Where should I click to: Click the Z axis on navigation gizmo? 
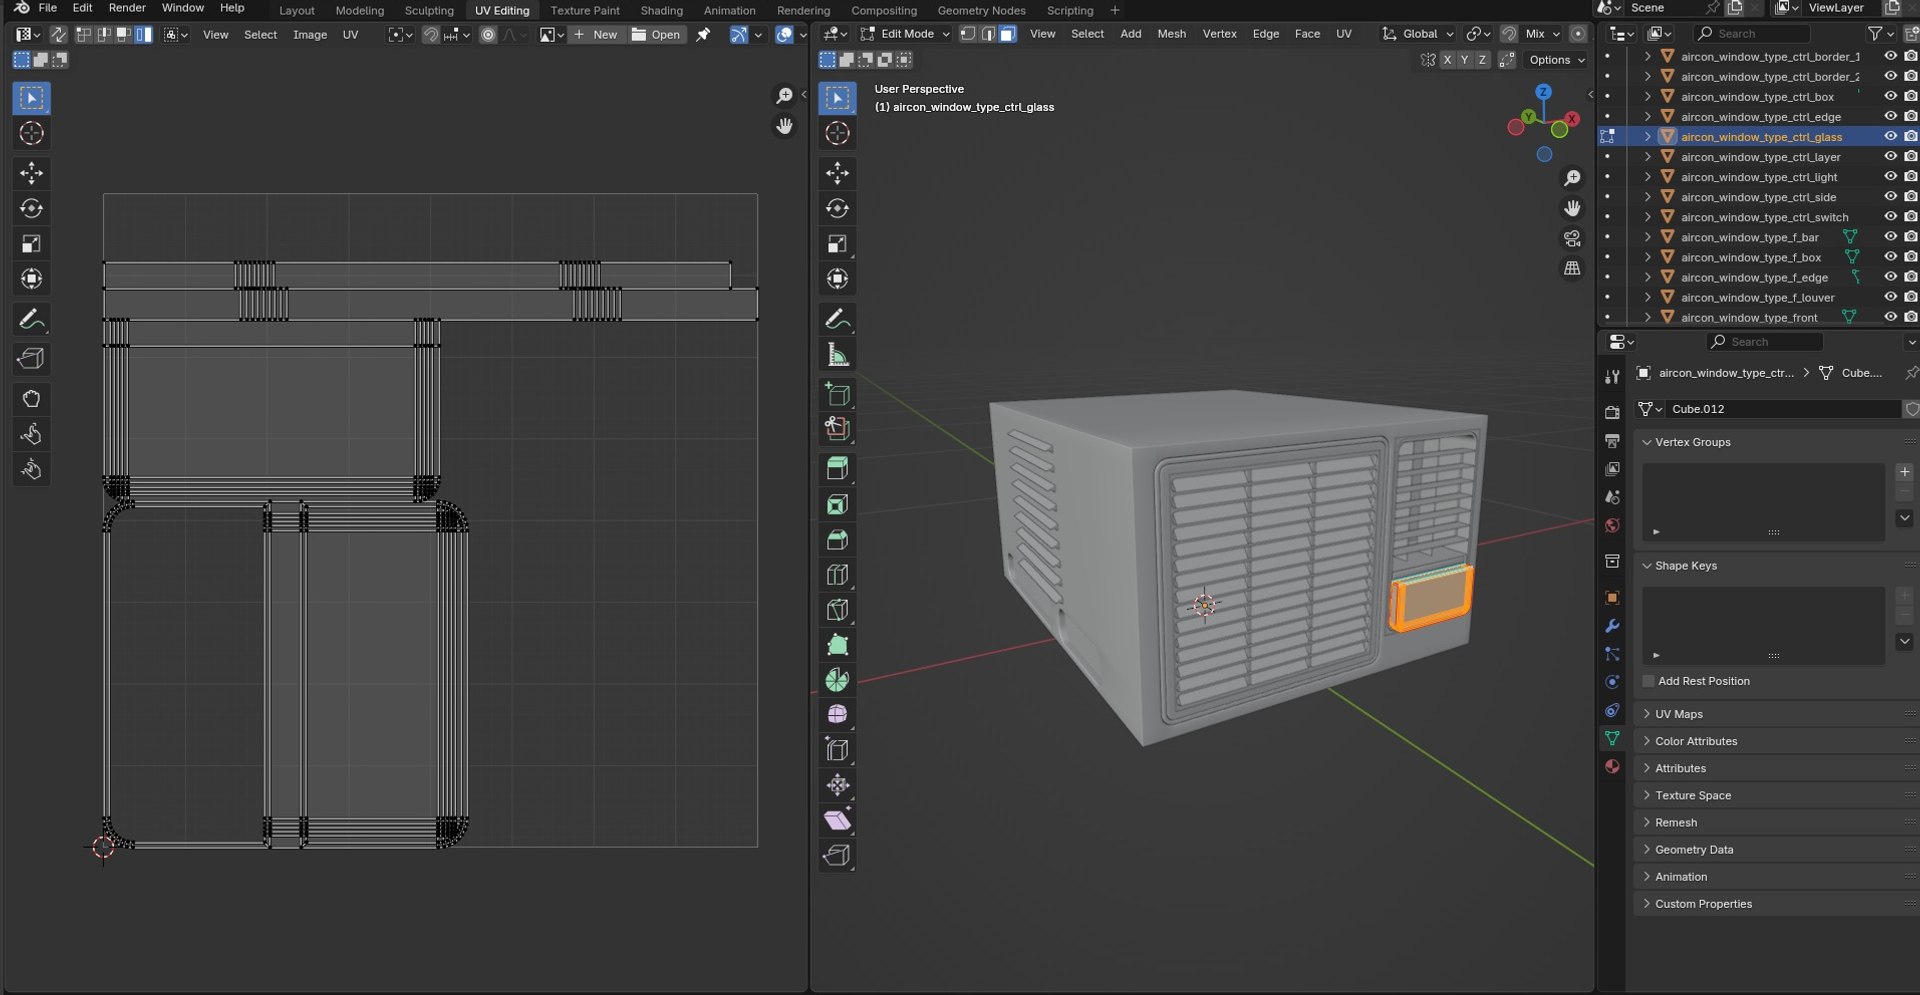pyautogui.click(x=1544, y=92)
